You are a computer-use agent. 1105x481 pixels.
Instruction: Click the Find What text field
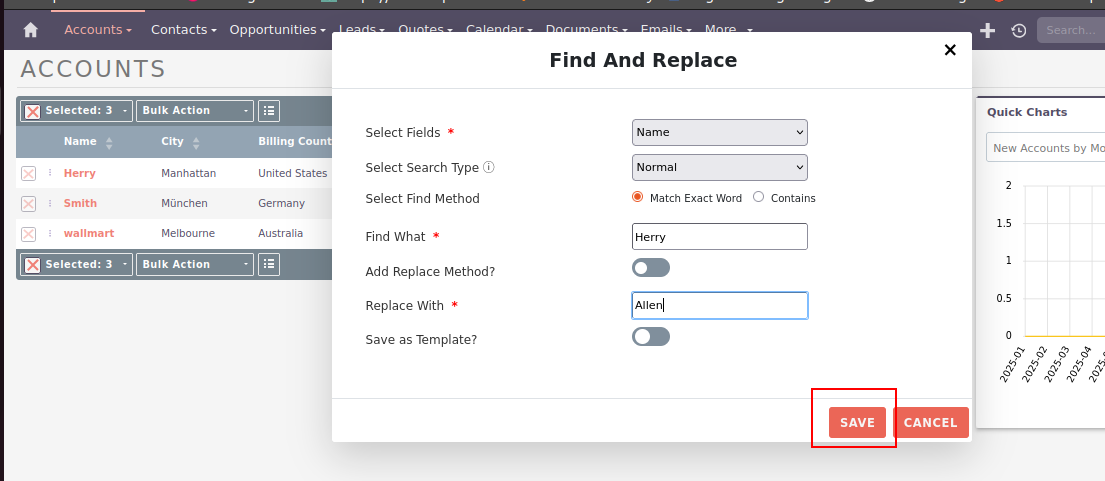pos(719,237)
